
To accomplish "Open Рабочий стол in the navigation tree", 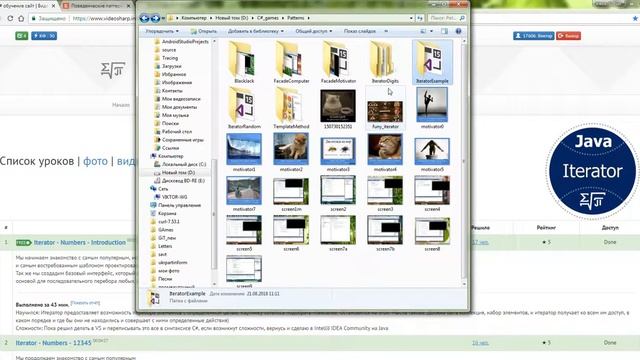I will click(173, 131).
